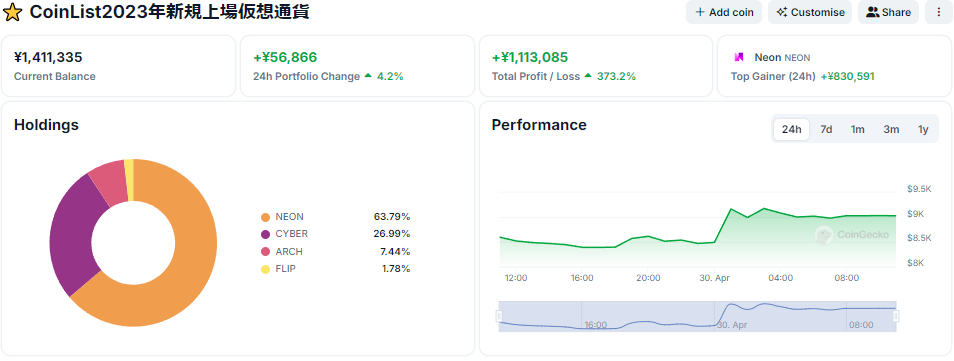Toggle the NEON orange legend item
The image size is (954, 361).
pyautogui.click(x=282, y=217)
